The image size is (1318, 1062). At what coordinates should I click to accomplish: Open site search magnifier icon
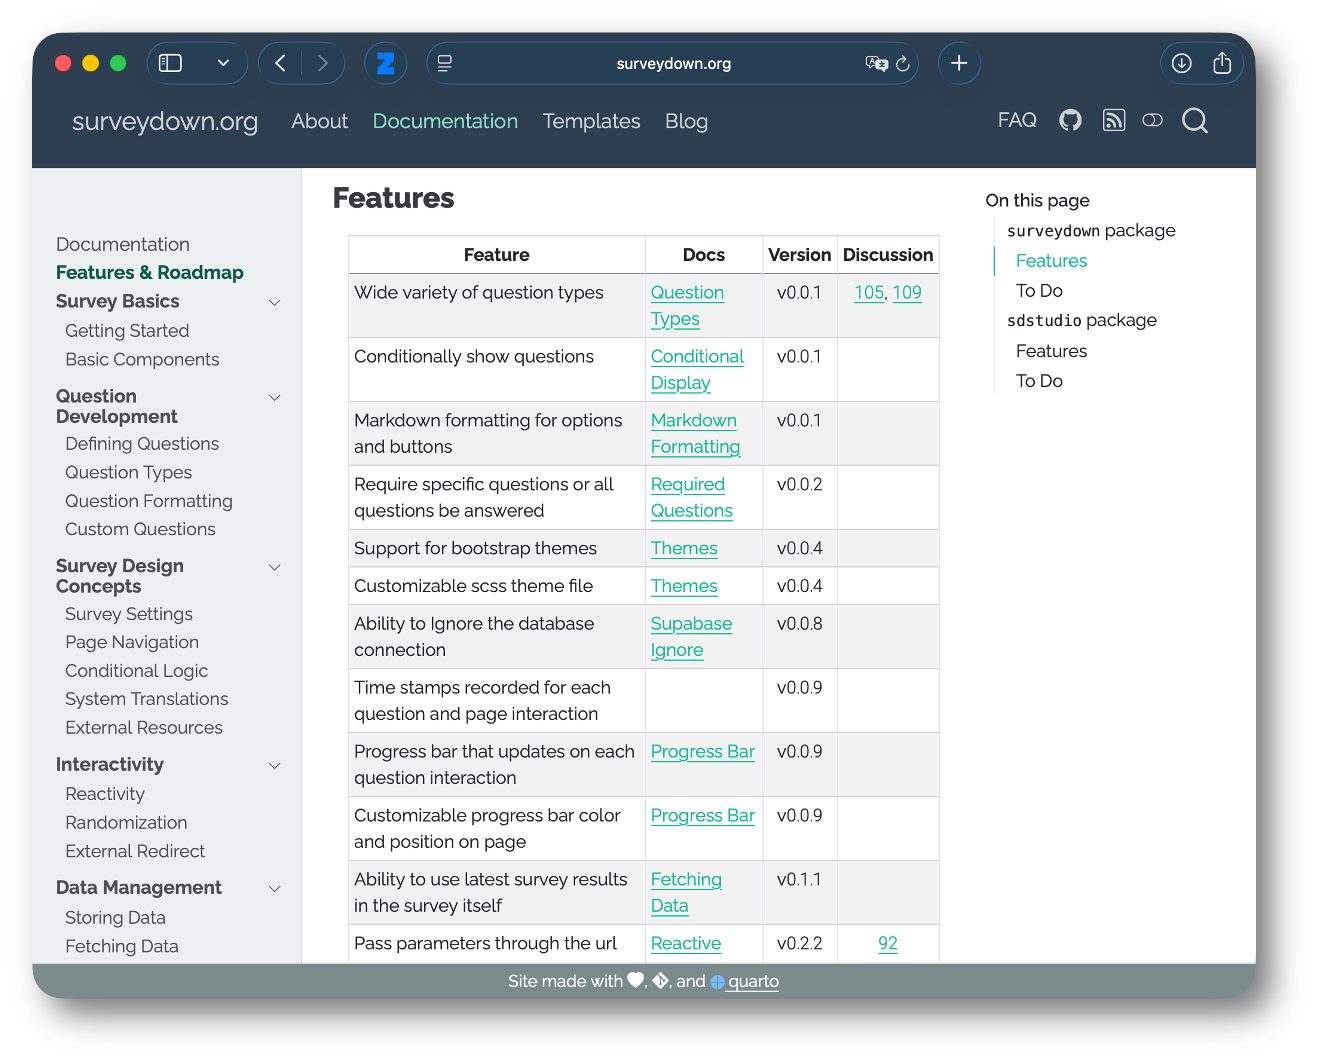pos(1194,121)
